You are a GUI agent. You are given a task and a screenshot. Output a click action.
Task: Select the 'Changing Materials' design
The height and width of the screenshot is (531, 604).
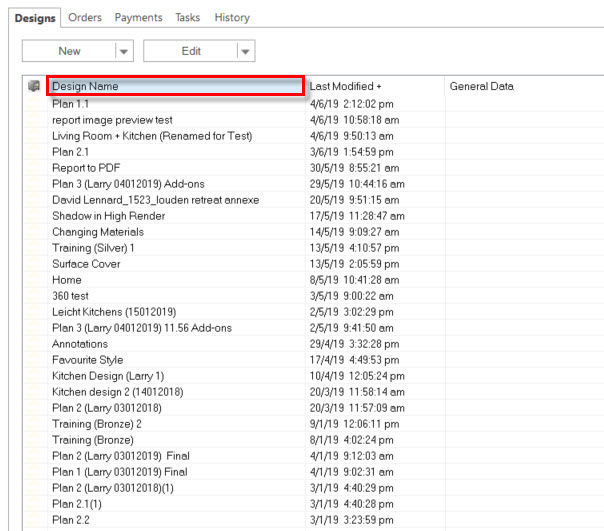[x=98, y=232]
